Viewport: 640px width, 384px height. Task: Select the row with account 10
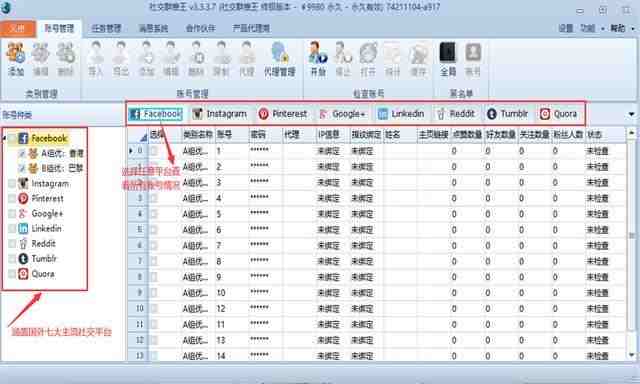(x=376, y=293)
